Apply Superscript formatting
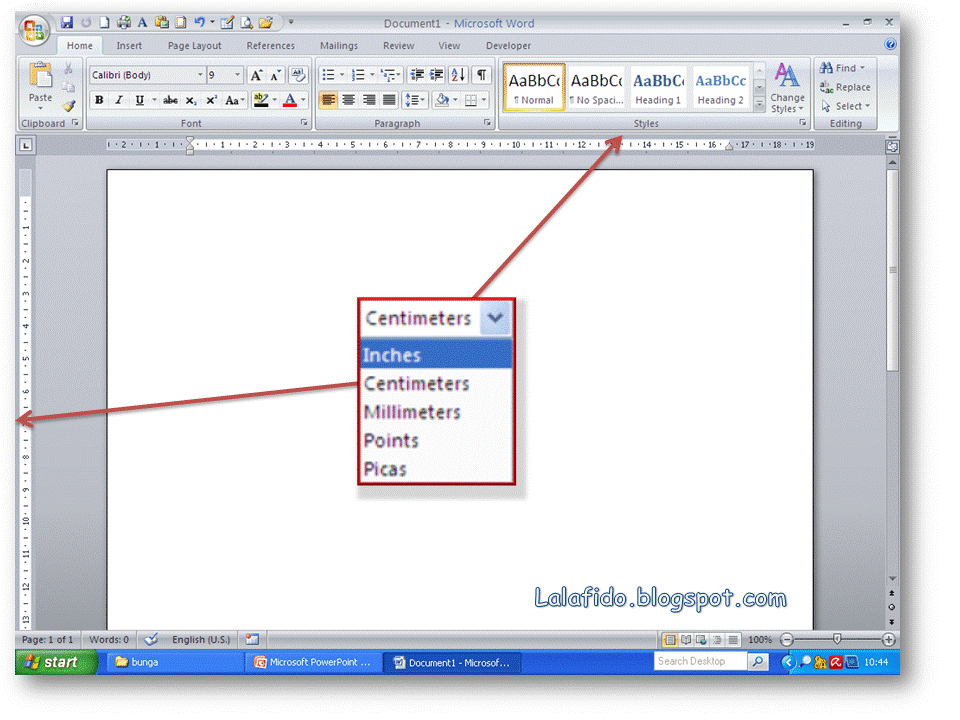Screen dimensions: 960x720 (x=211, y=100)
